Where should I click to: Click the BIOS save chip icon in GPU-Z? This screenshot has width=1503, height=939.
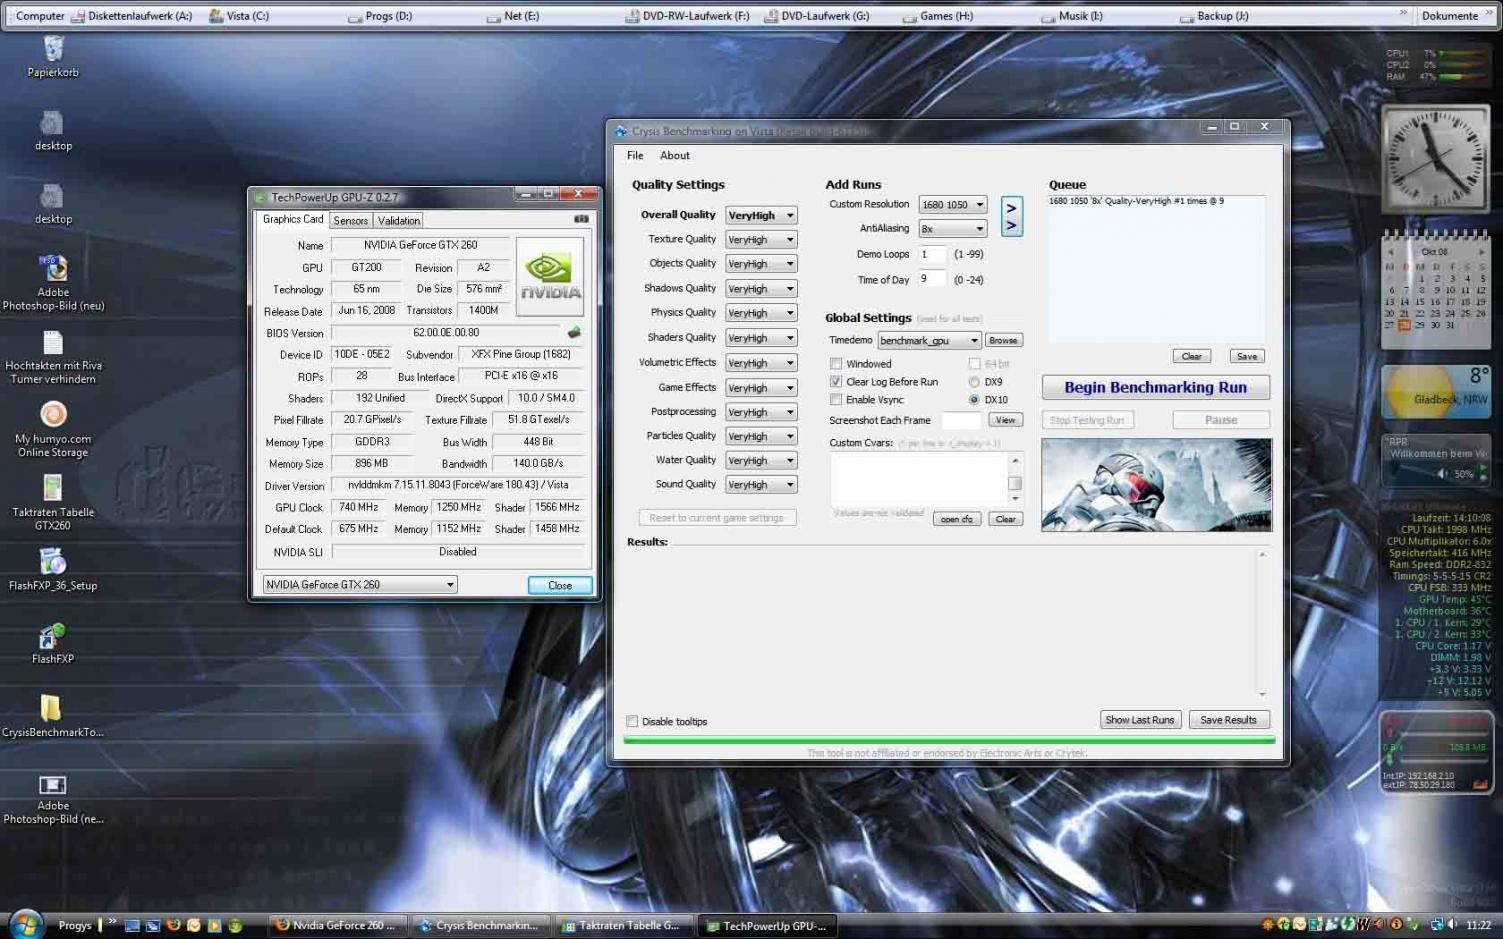(x=574, y=332)
